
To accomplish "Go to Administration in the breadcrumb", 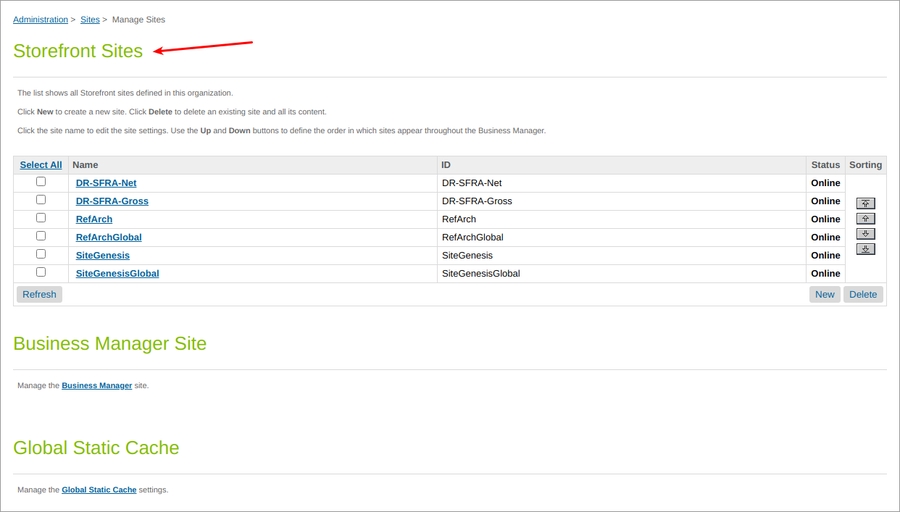I will coord(40,20).
